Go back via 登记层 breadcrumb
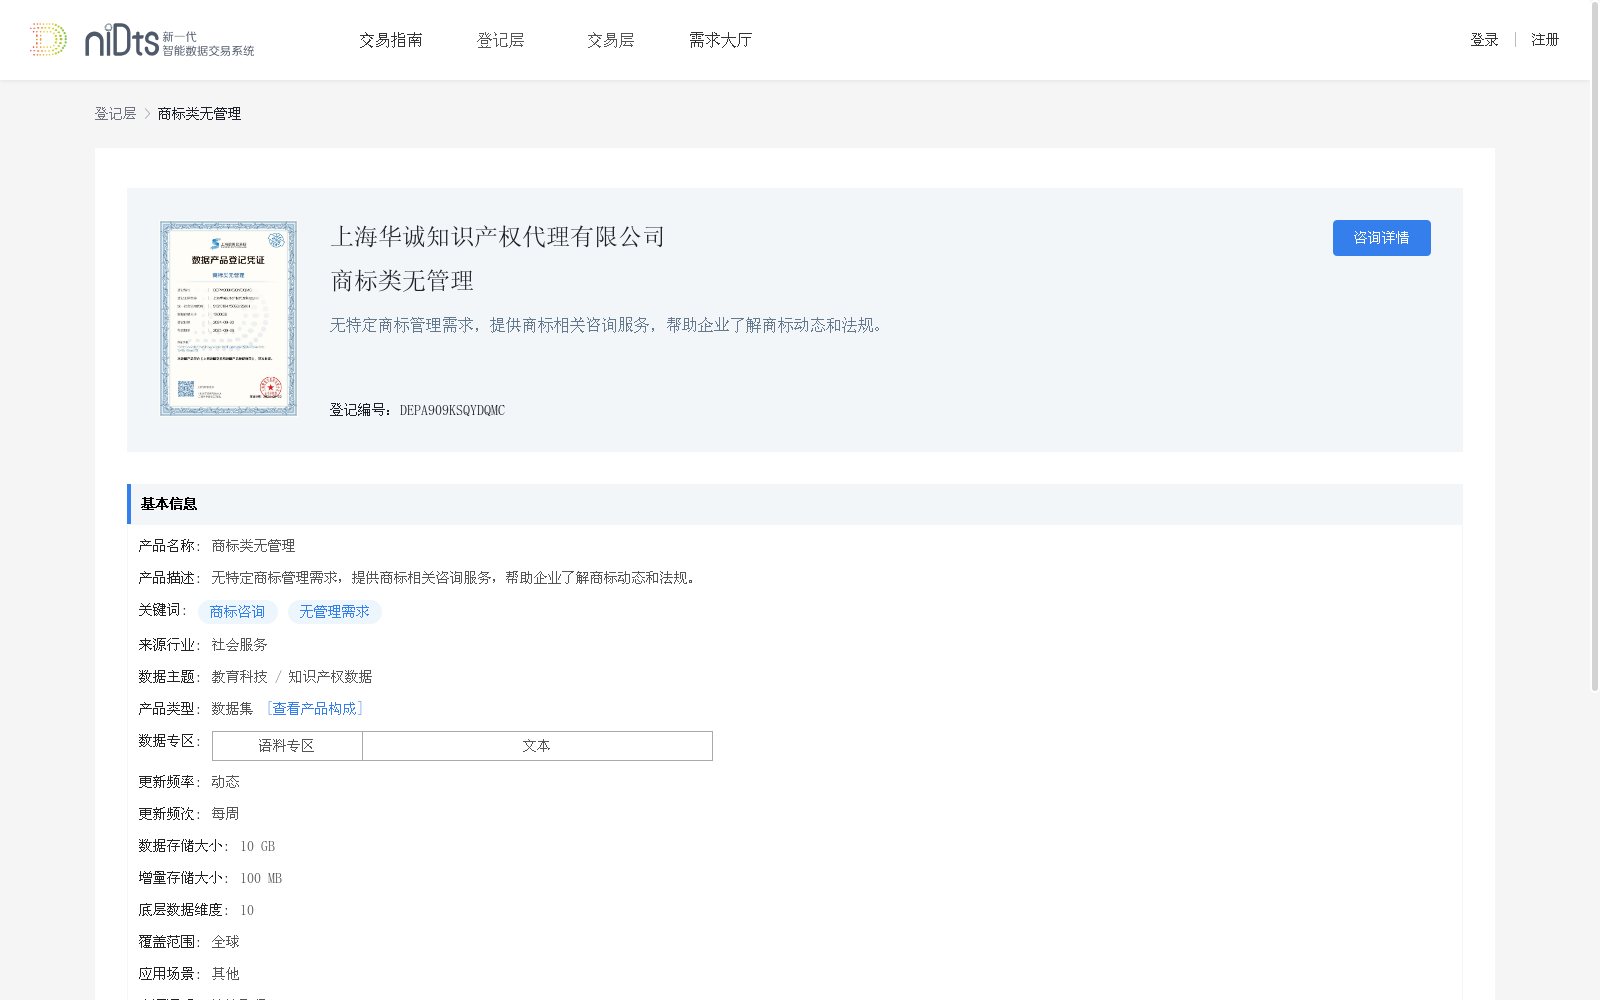The image size is (1600, 1000). pyautogui.click(x=115, y=114)
